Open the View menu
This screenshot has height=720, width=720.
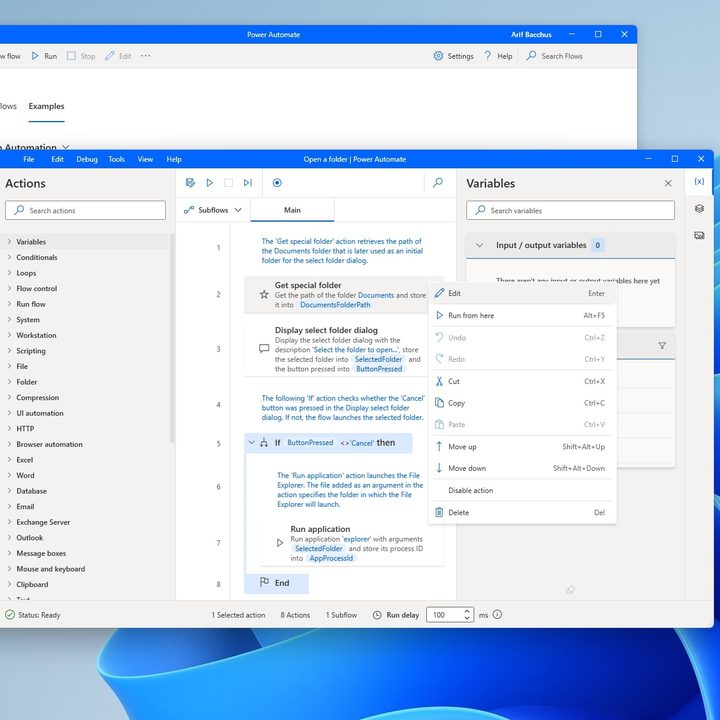tap(145, 159)
